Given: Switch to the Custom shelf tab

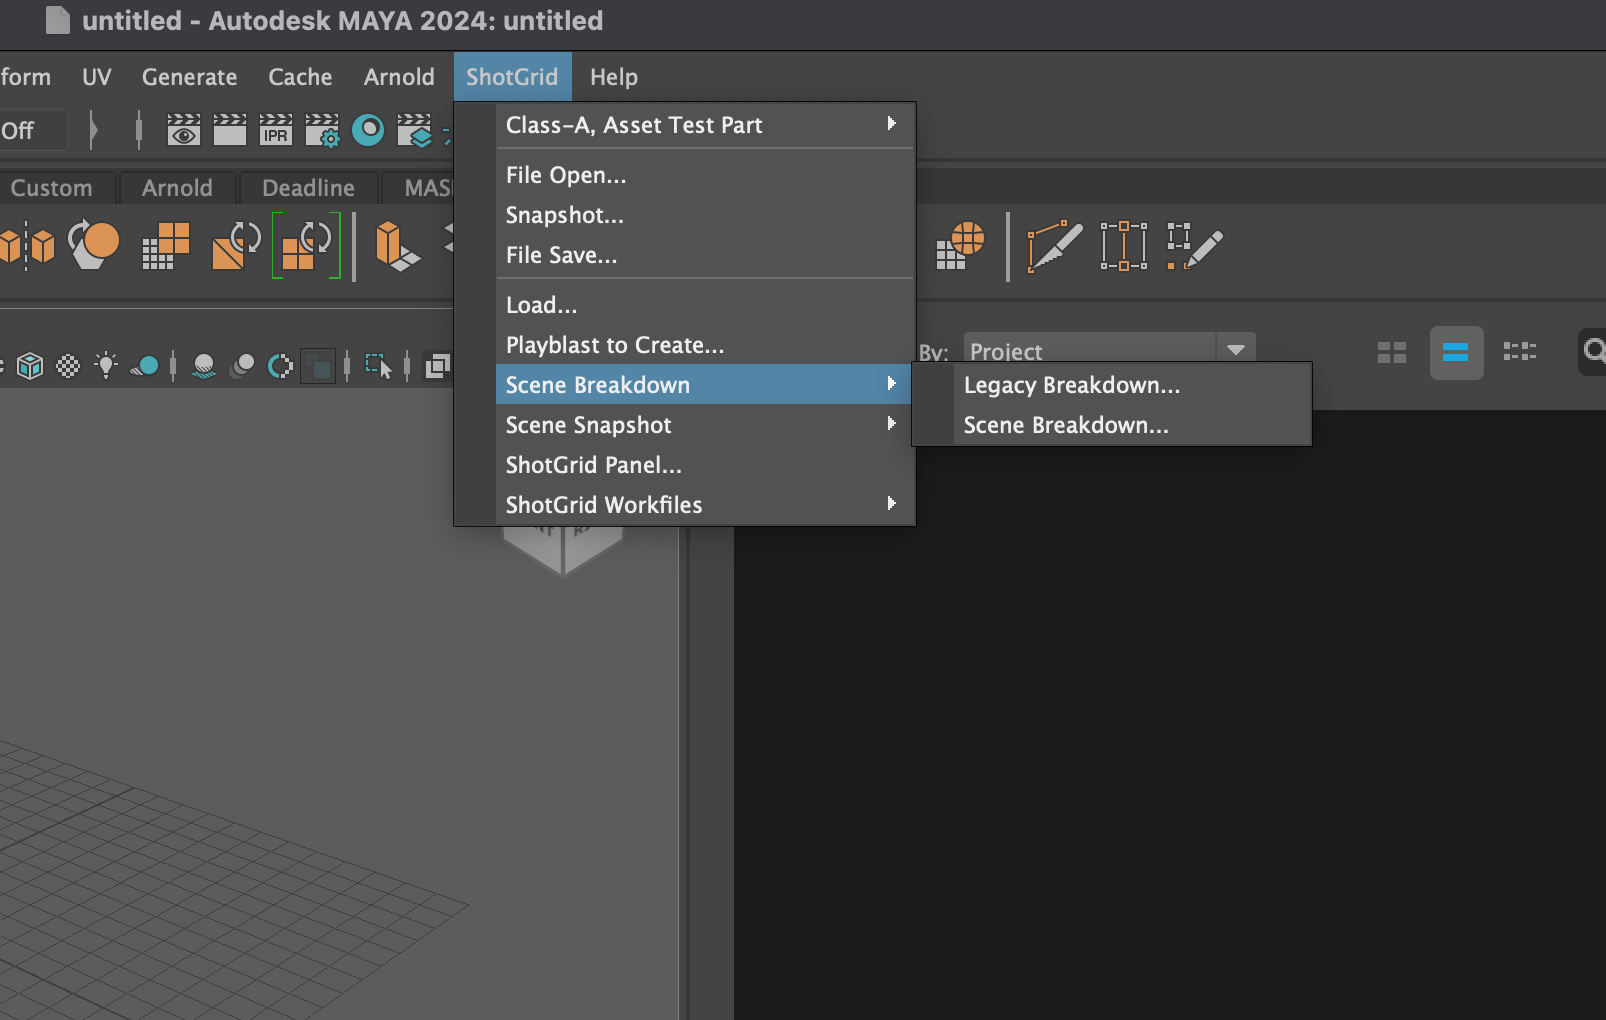Looking at the screenshot, I should point(52,188).
